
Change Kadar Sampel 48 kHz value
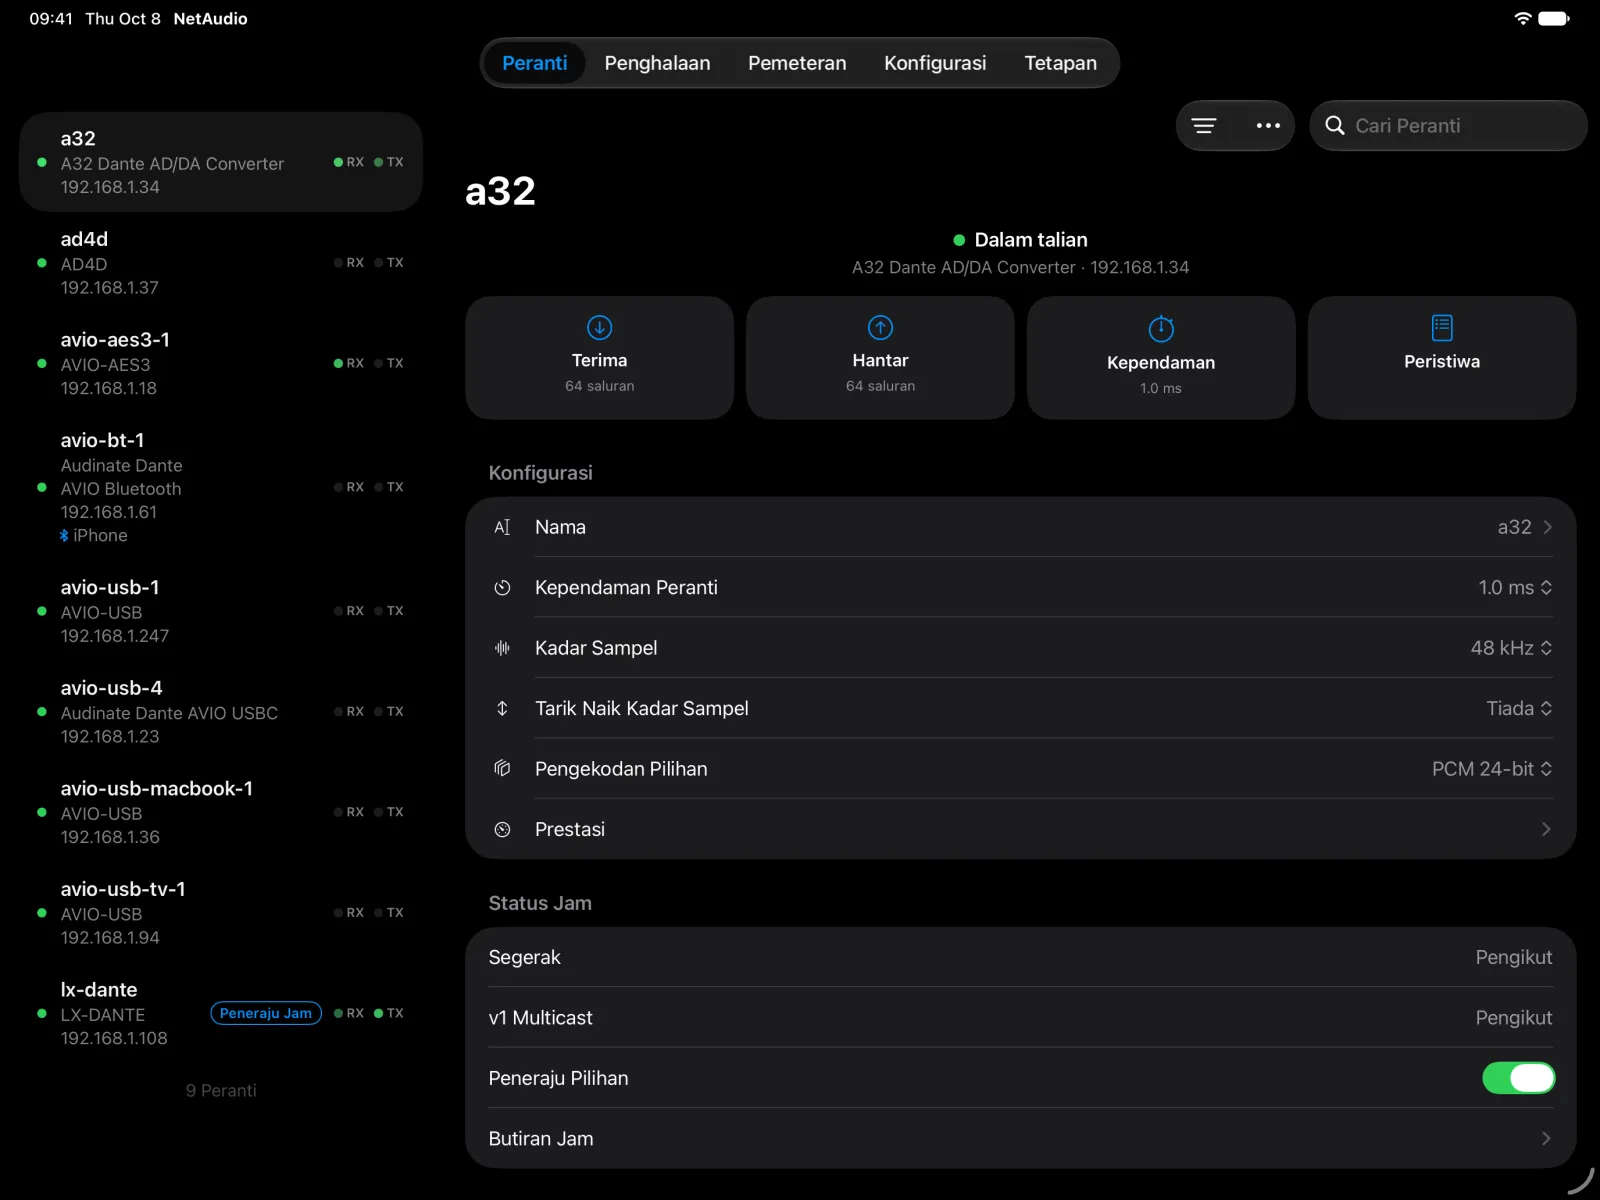tap(1511, 648)
